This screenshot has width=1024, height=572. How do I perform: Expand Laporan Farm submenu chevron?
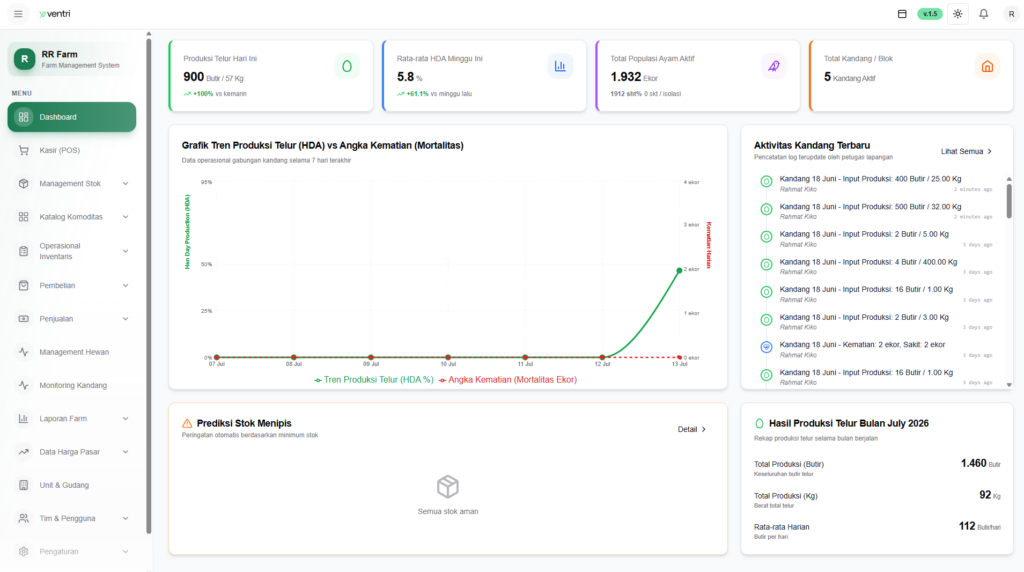point(125,419)
